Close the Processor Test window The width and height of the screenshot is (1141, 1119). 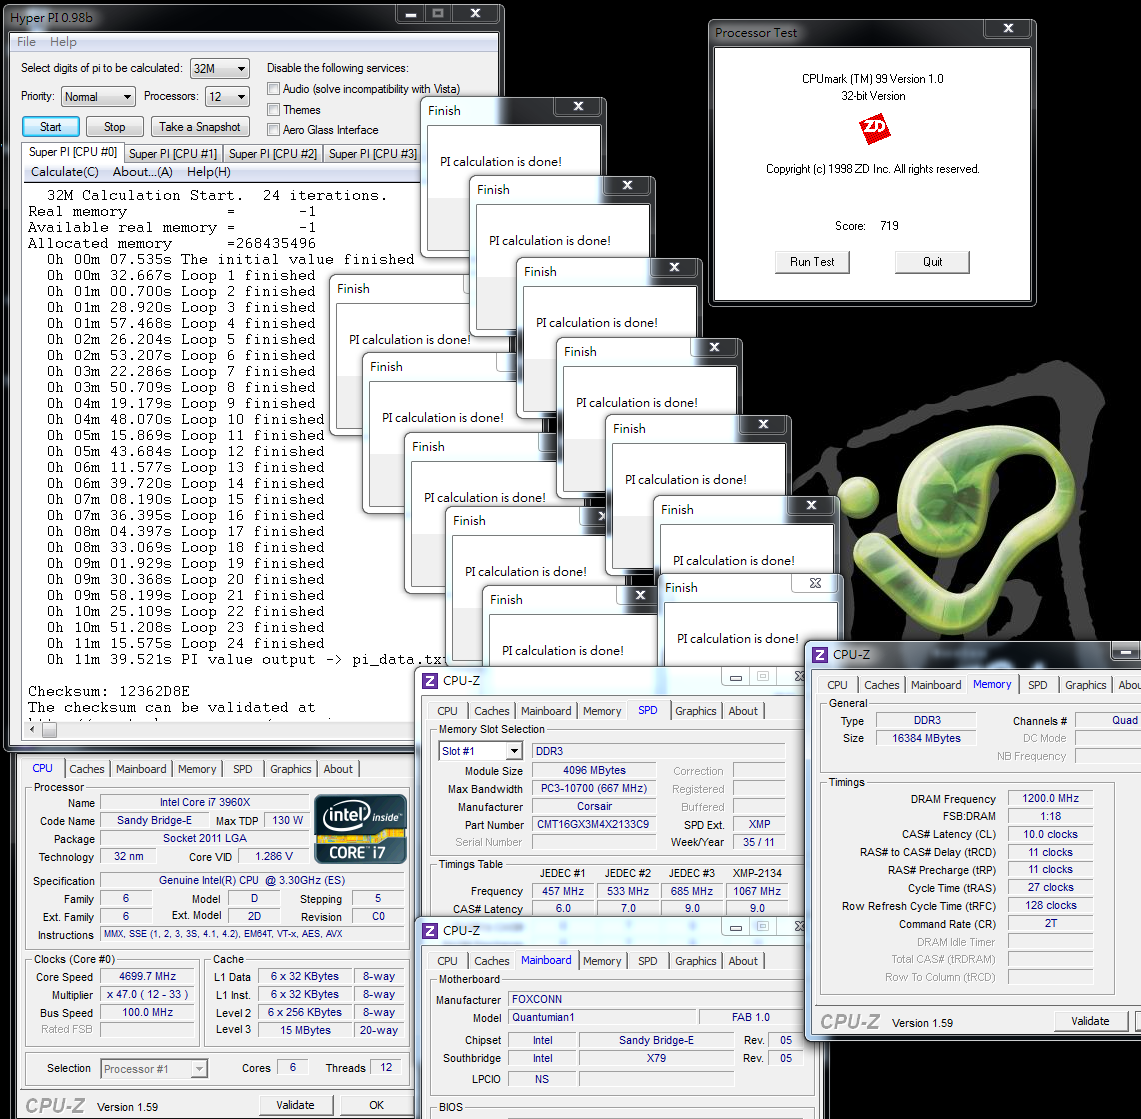(1008, 28)
